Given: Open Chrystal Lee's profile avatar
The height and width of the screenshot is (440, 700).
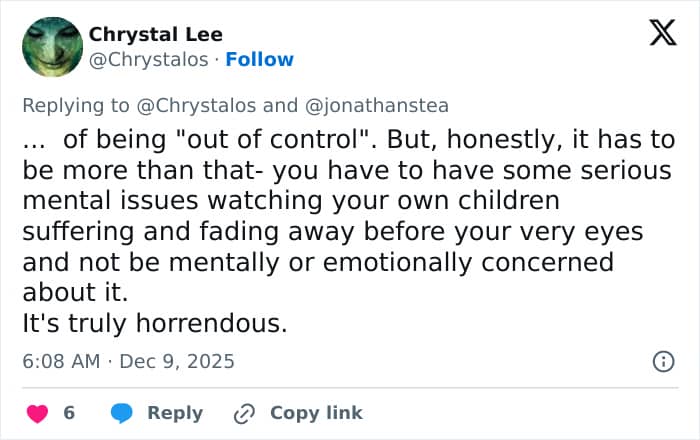Looking at the screenshot, I should (51, 47).
